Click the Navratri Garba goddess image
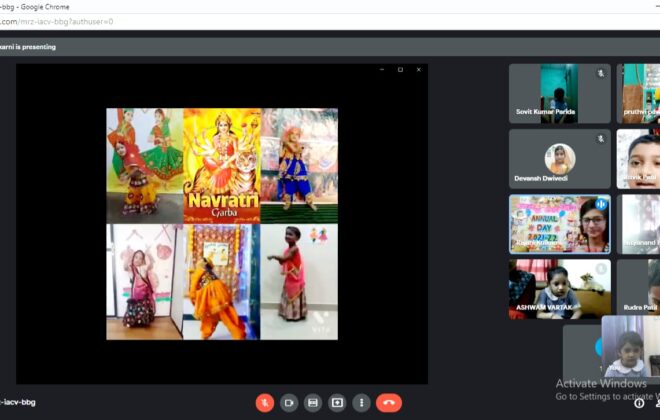Image resolution: width=660 pixels, height=420 pixels. coord(222,166)
